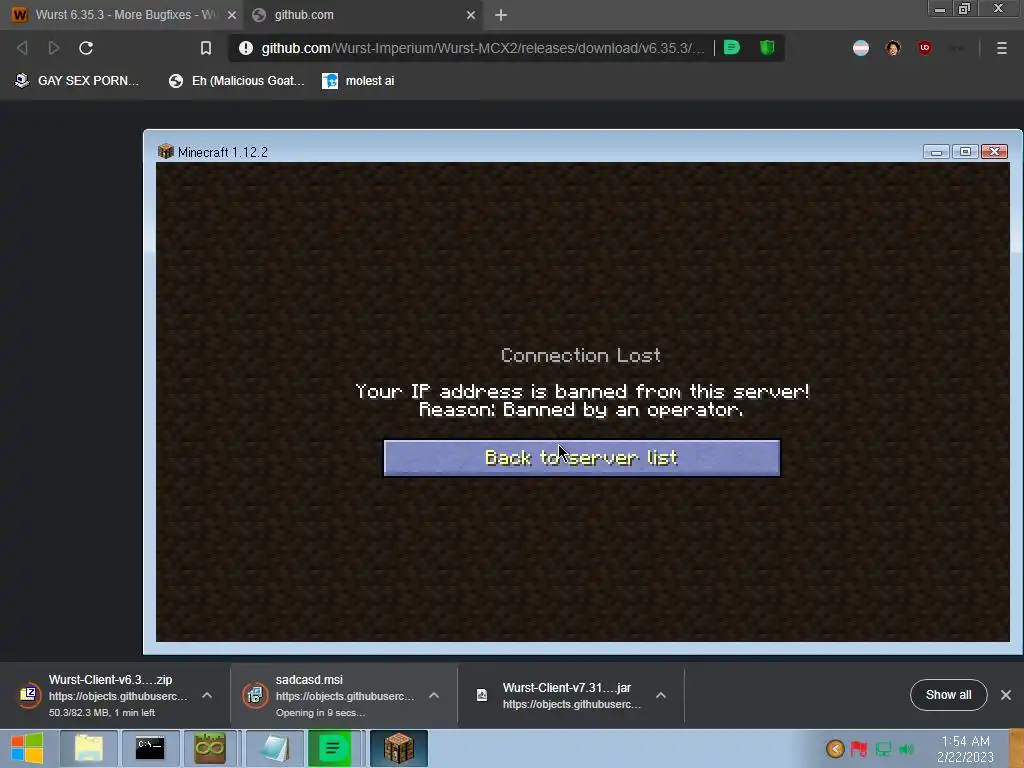Screen dimensions: 1024x768
Task: Close the downloads bar
Action: click(1006, 695)
